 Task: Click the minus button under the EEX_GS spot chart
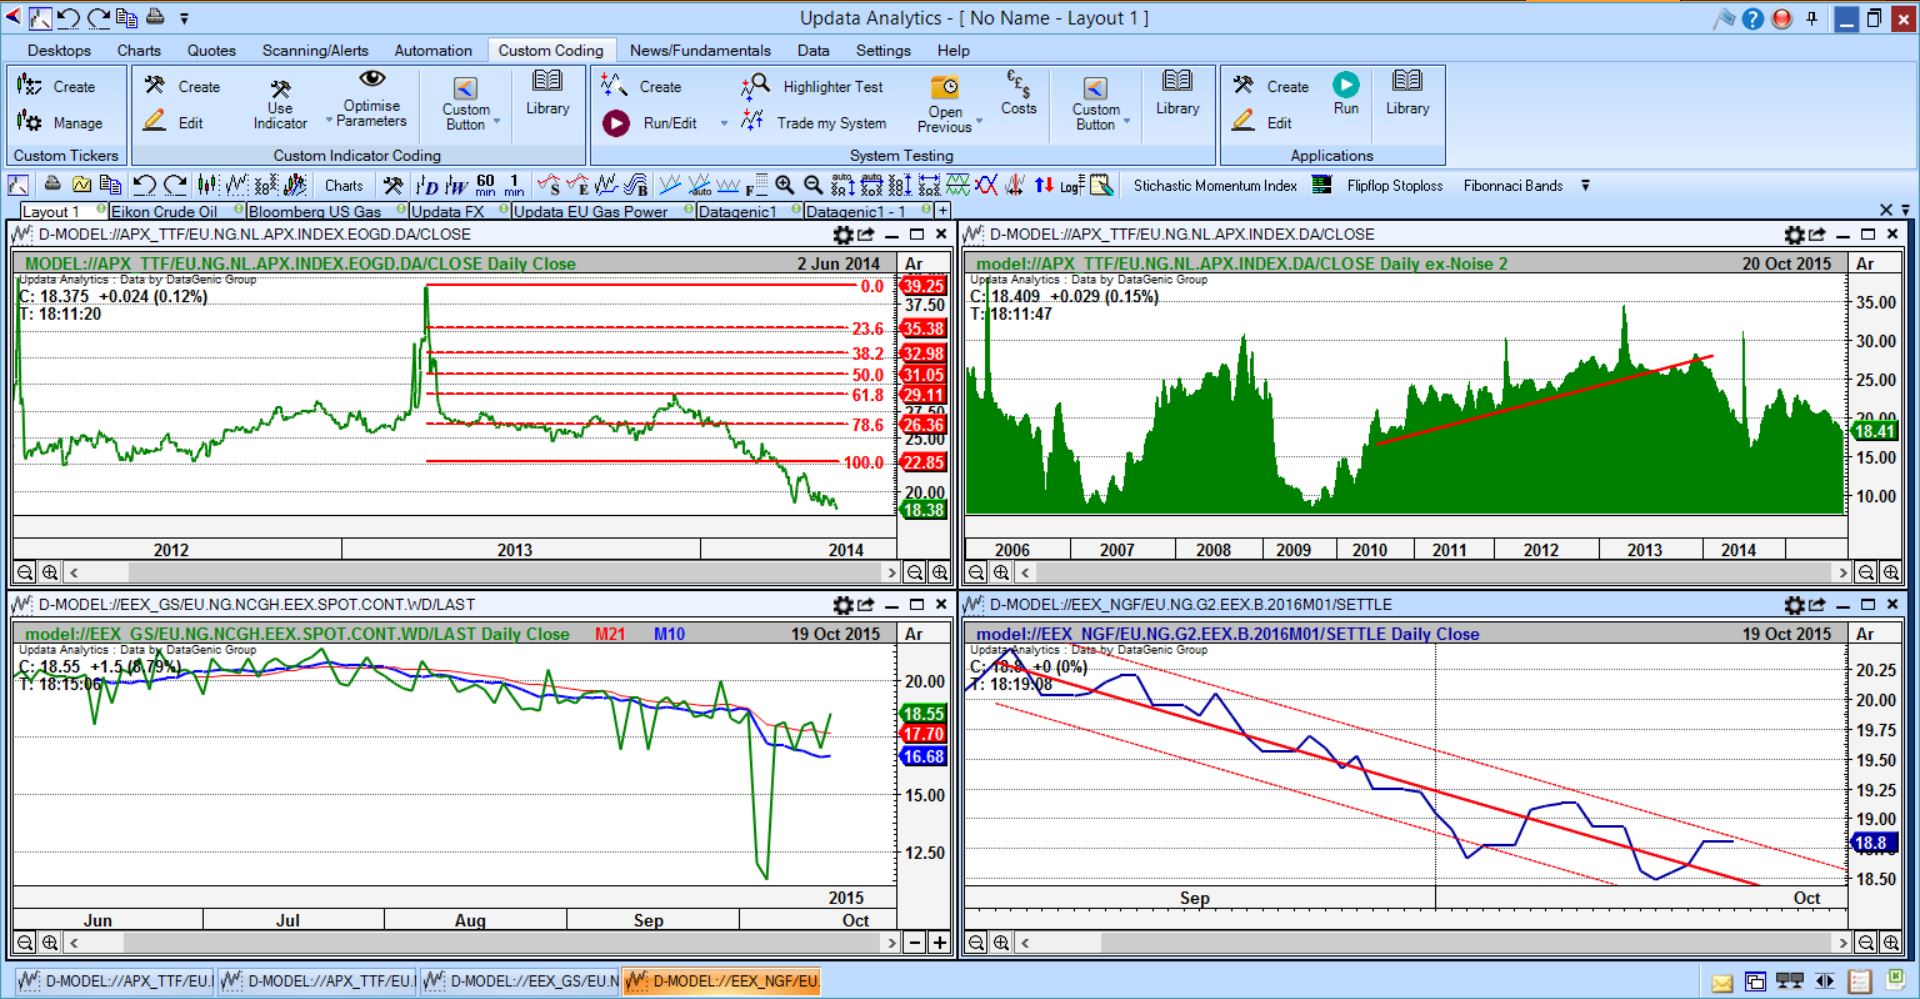pos(914,942)
